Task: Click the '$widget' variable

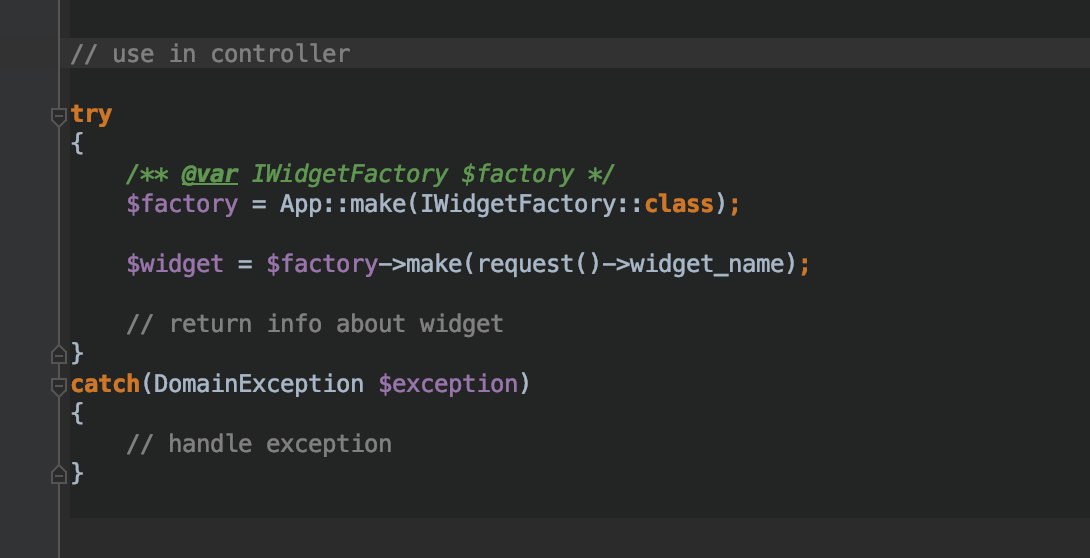Action: click(175, 264)
